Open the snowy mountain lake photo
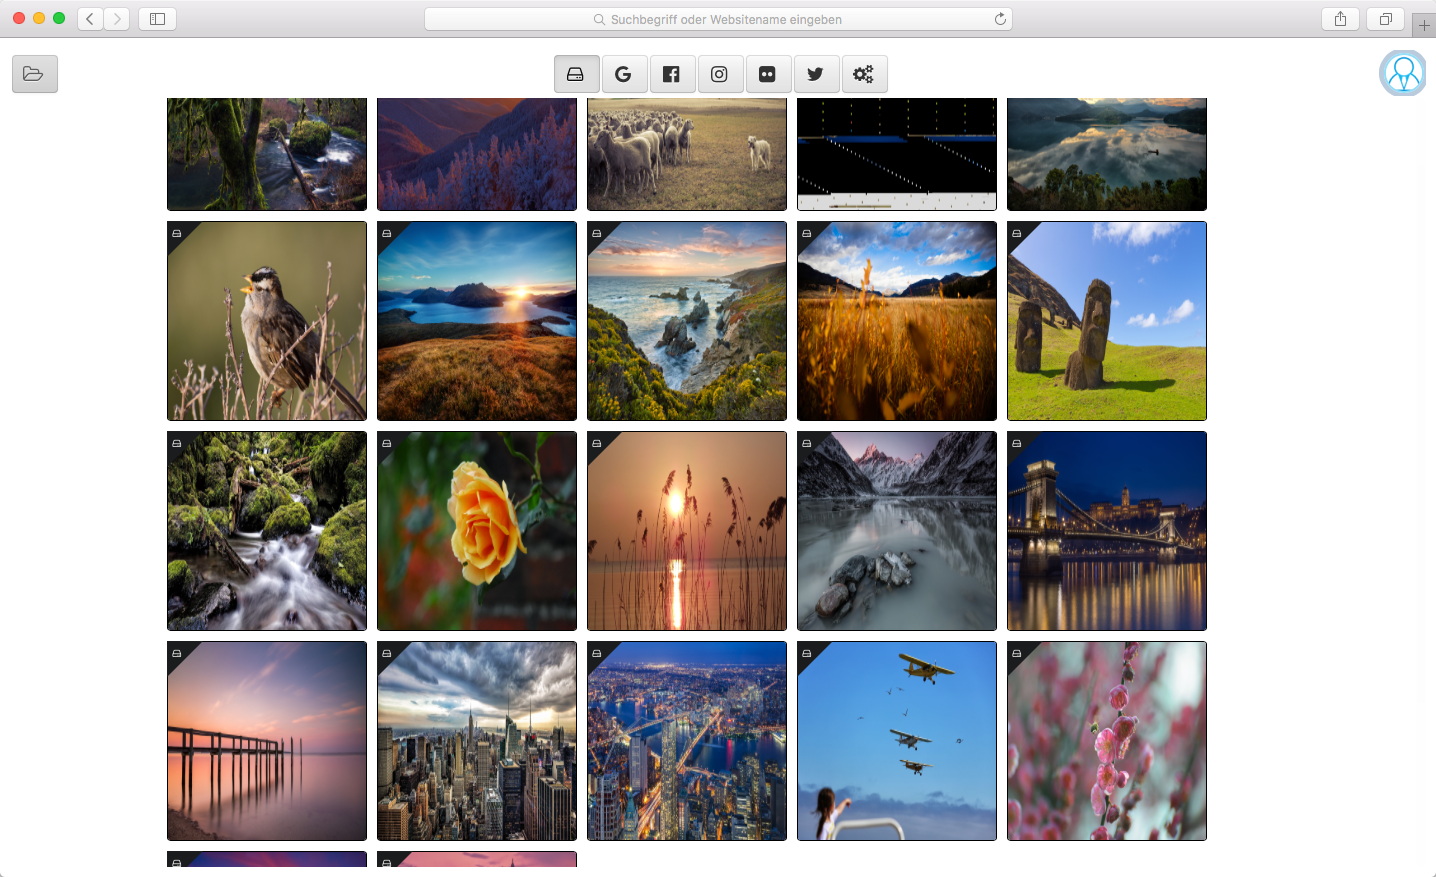This screenshot has width=1436, height=877. click(897, 531)
